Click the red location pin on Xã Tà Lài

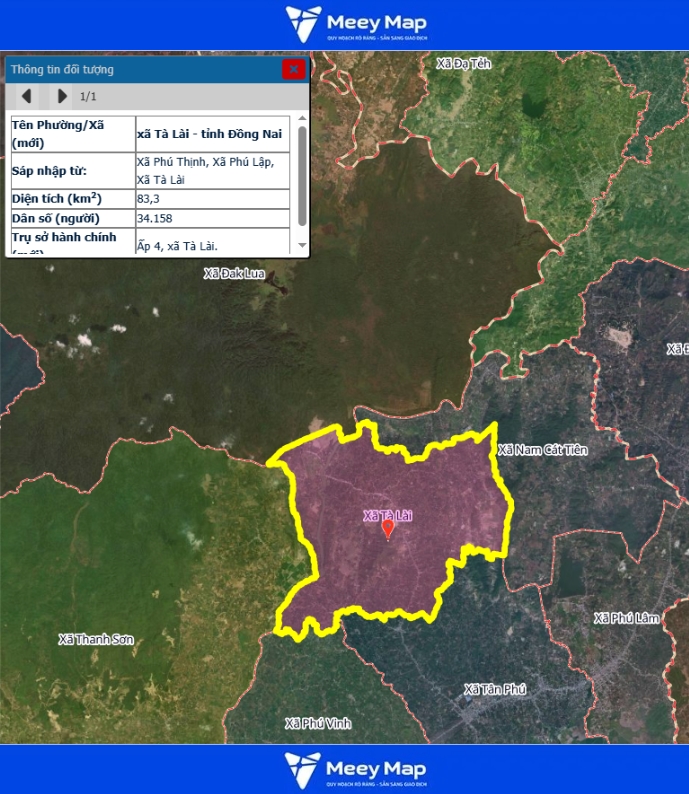click(388, 529)
